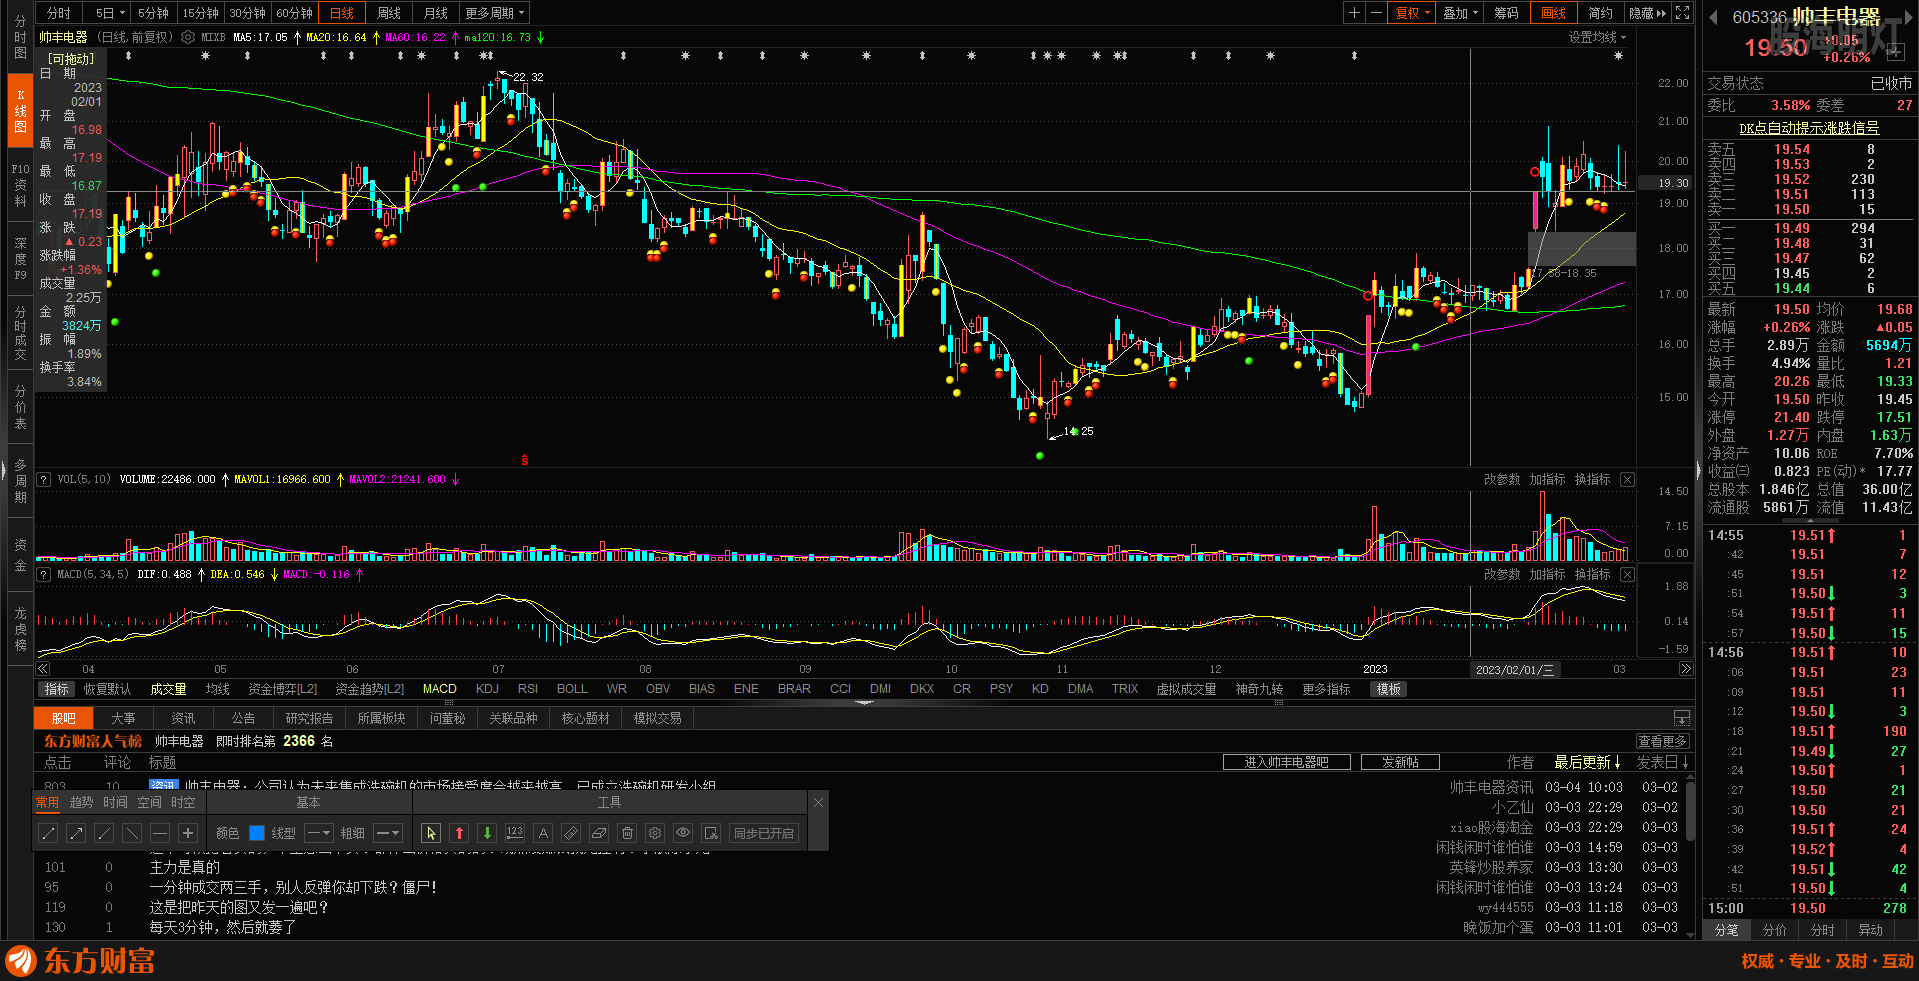The image size is (1919, 981).
Task: Open the line thickness dropdown
Action: tap(387, 833)
